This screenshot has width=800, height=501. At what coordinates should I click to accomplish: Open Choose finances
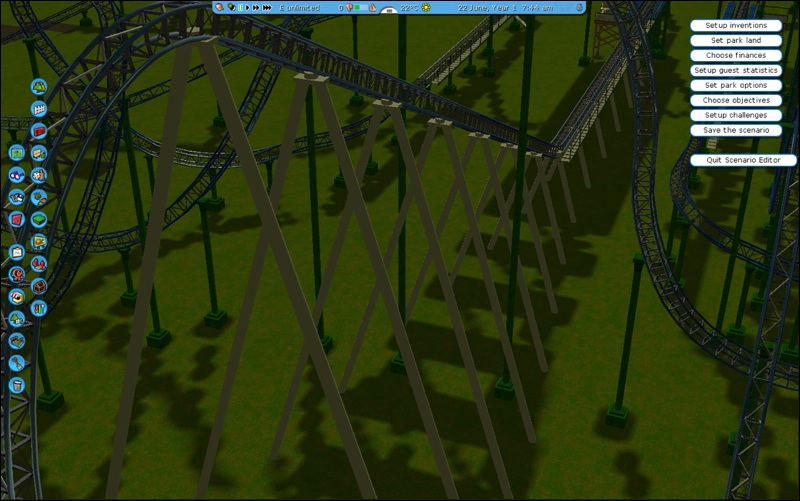[x=736, y=55]
